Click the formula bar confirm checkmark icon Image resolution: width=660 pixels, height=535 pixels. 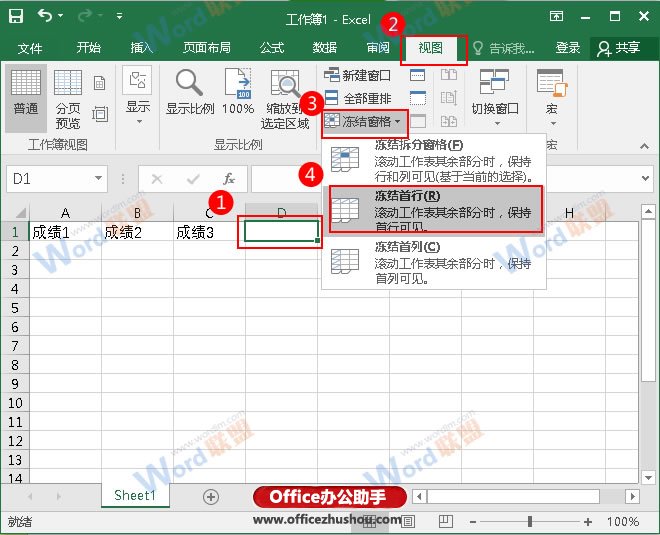point(193,179)
